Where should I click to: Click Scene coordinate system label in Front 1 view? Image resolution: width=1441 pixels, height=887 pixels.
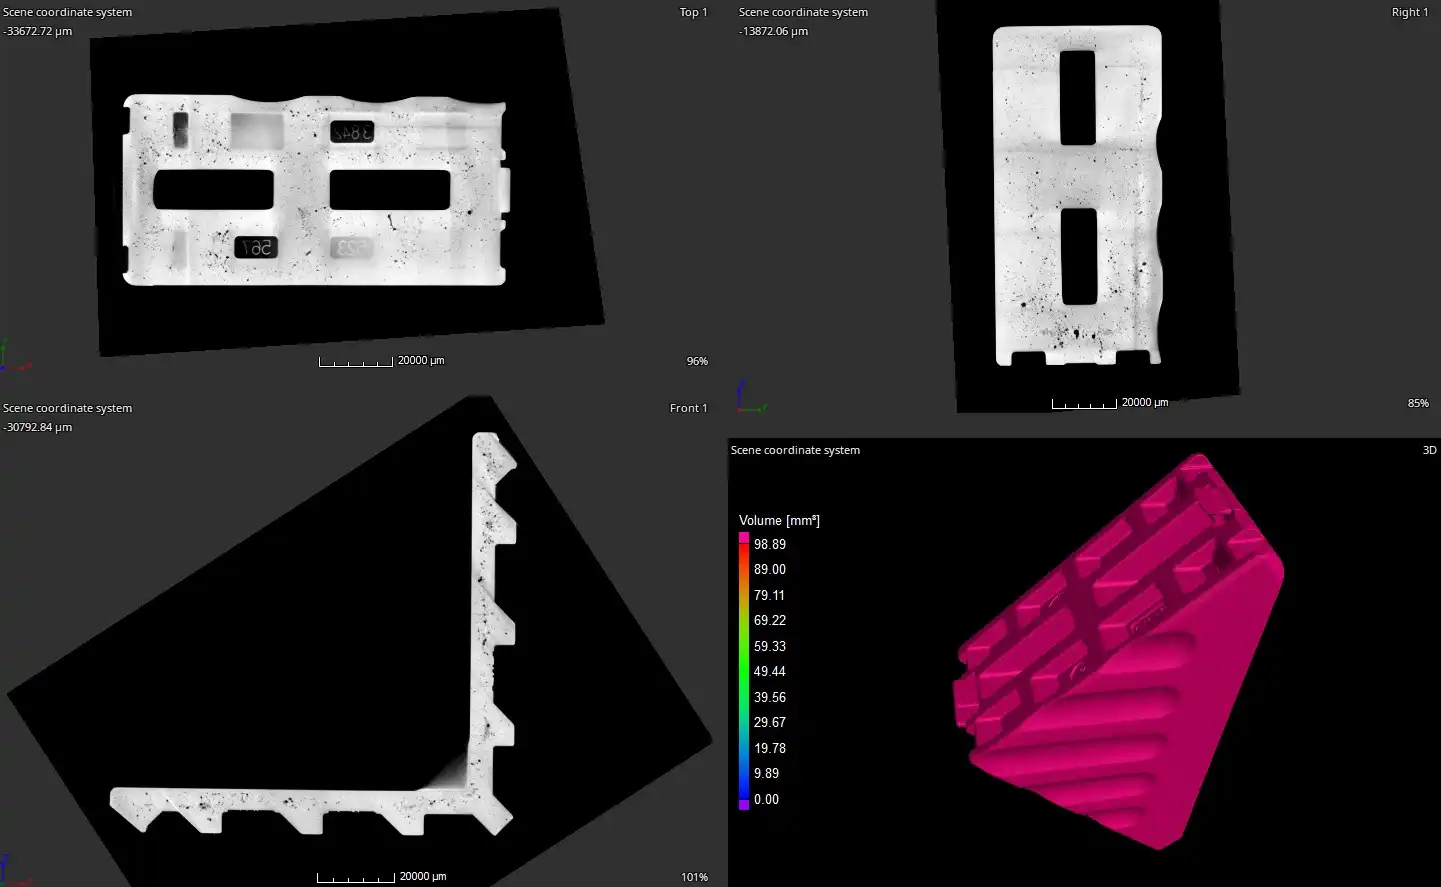[x=67, y=408]
